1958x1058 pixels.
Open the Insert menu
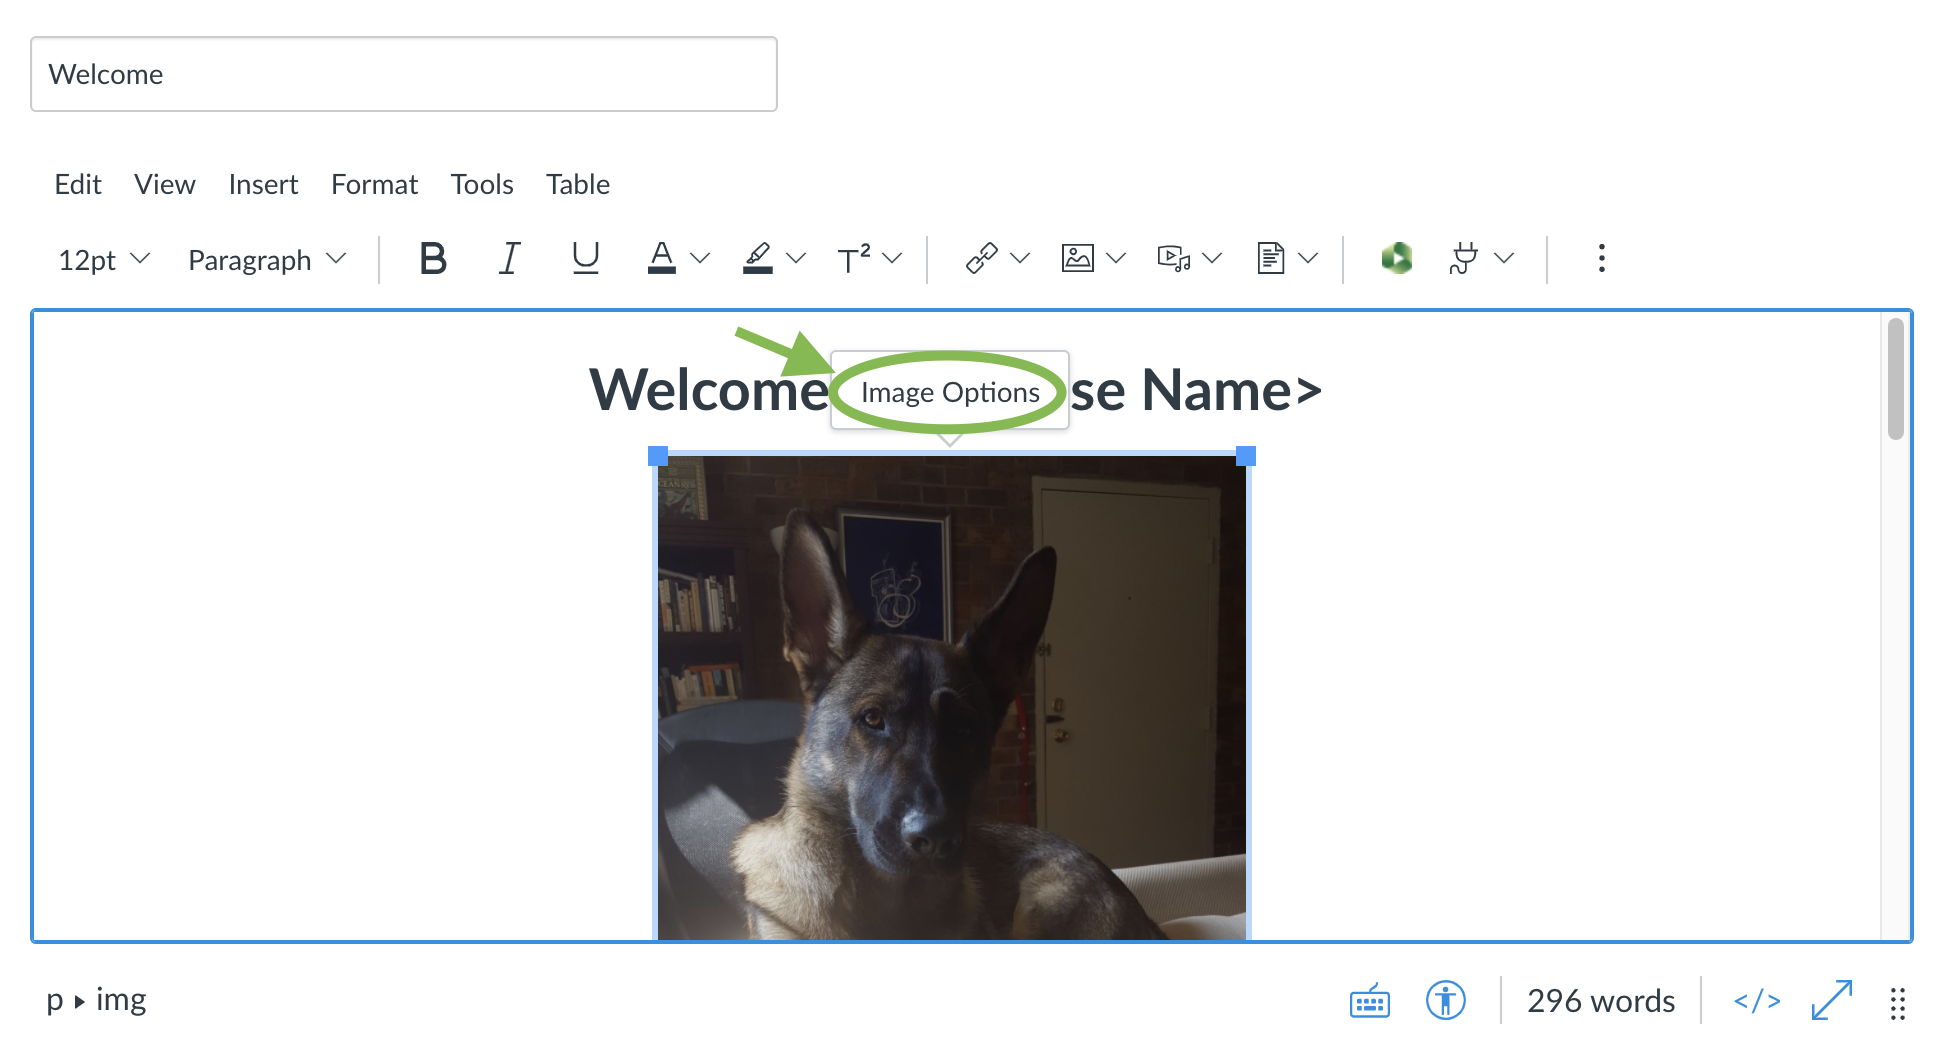[x=263, y=185]
